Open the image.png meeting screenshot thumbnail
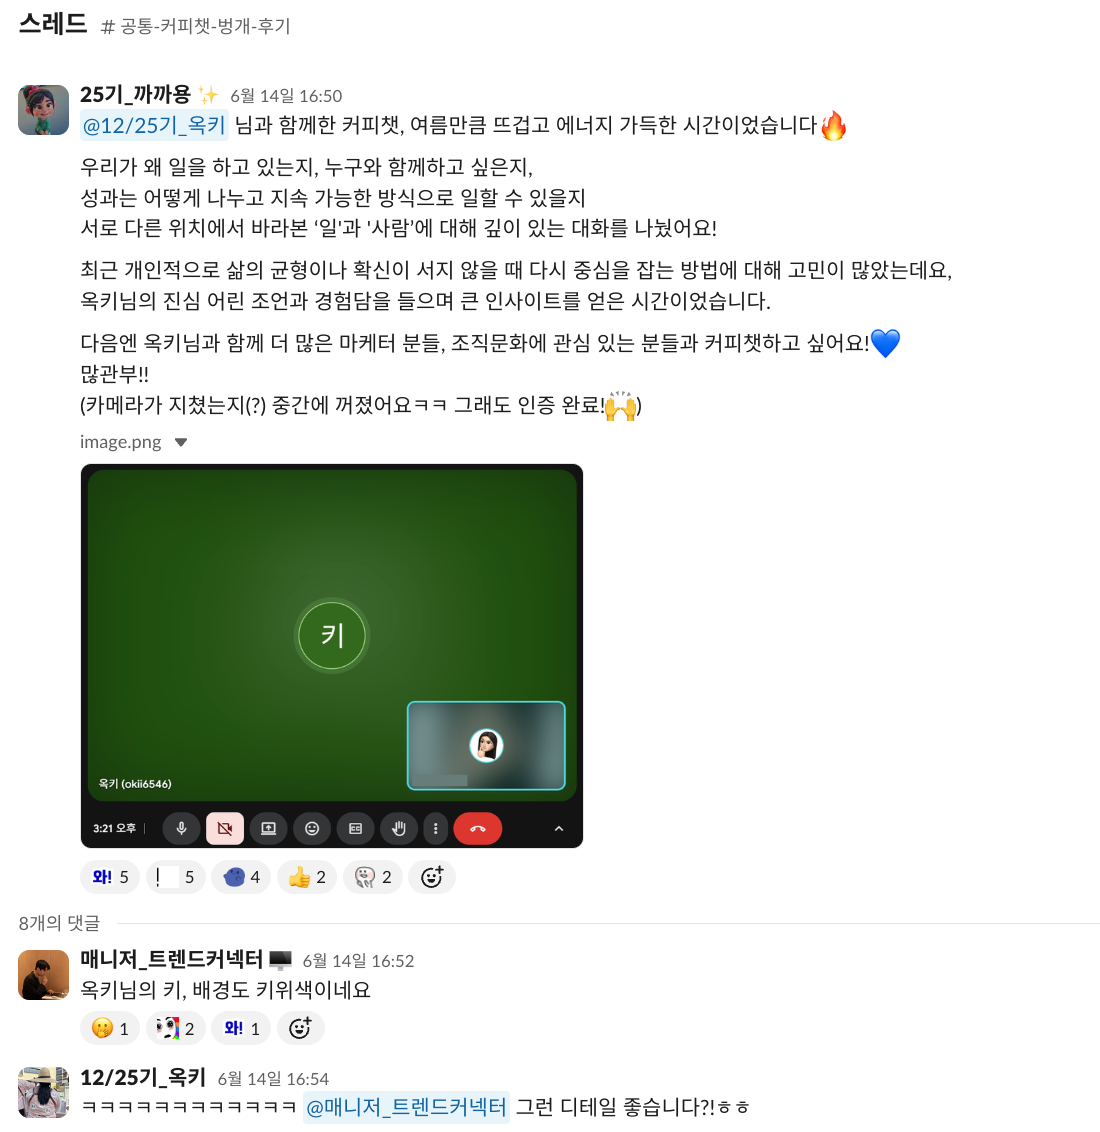Image resolution: width=1100 pixels, height=1132 pixels. tap(332, 656)
